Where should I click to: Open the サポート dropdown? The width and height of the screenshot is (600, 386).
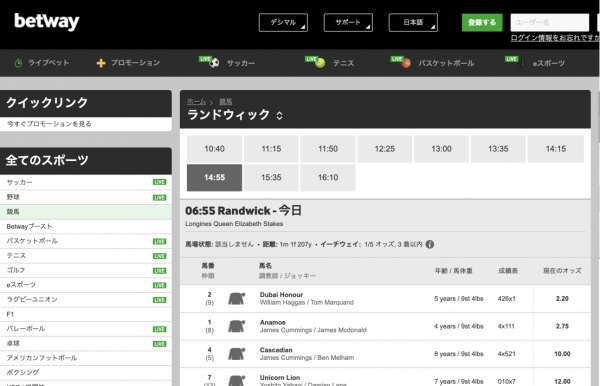click(x=348, y=23)
